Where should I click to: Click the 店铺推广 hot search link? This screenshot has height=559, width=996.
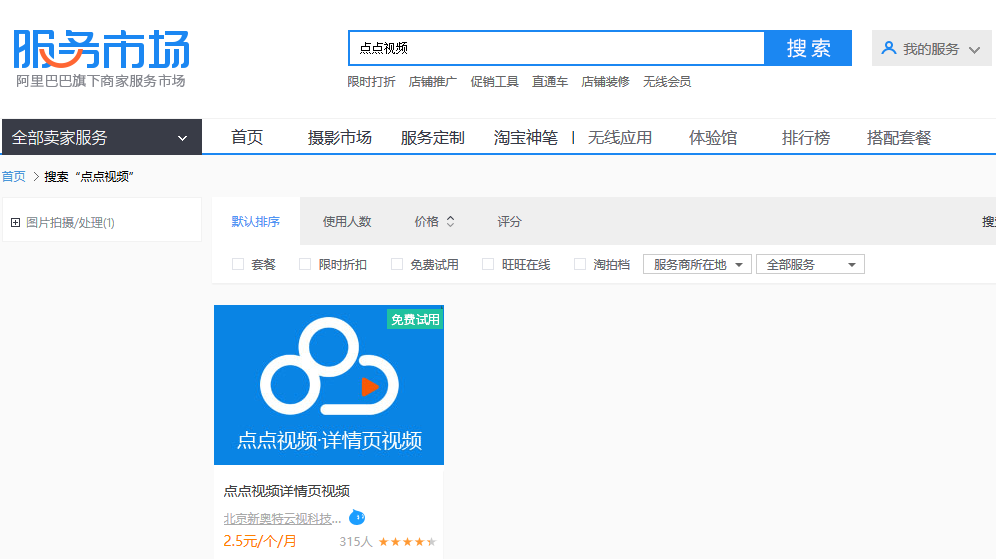click(433, 81)
